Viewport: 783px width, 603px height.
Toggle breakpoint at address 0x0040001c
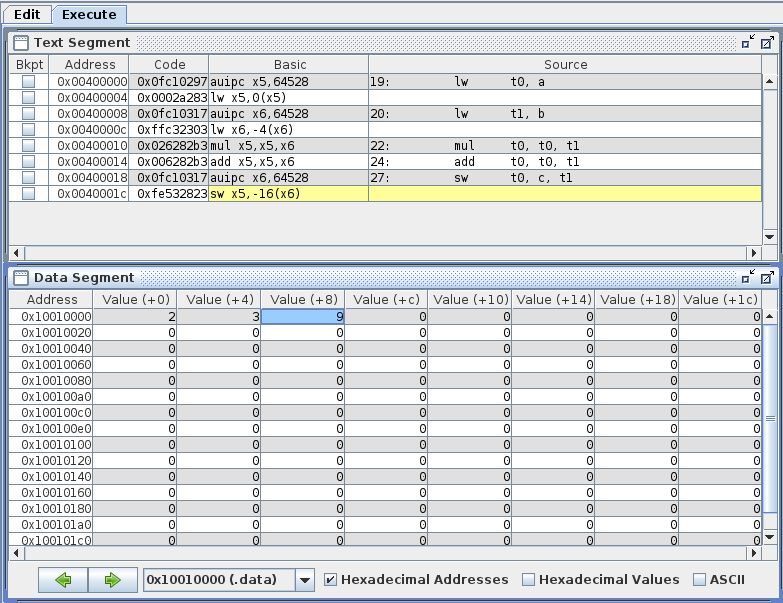(x=28, y=193)
